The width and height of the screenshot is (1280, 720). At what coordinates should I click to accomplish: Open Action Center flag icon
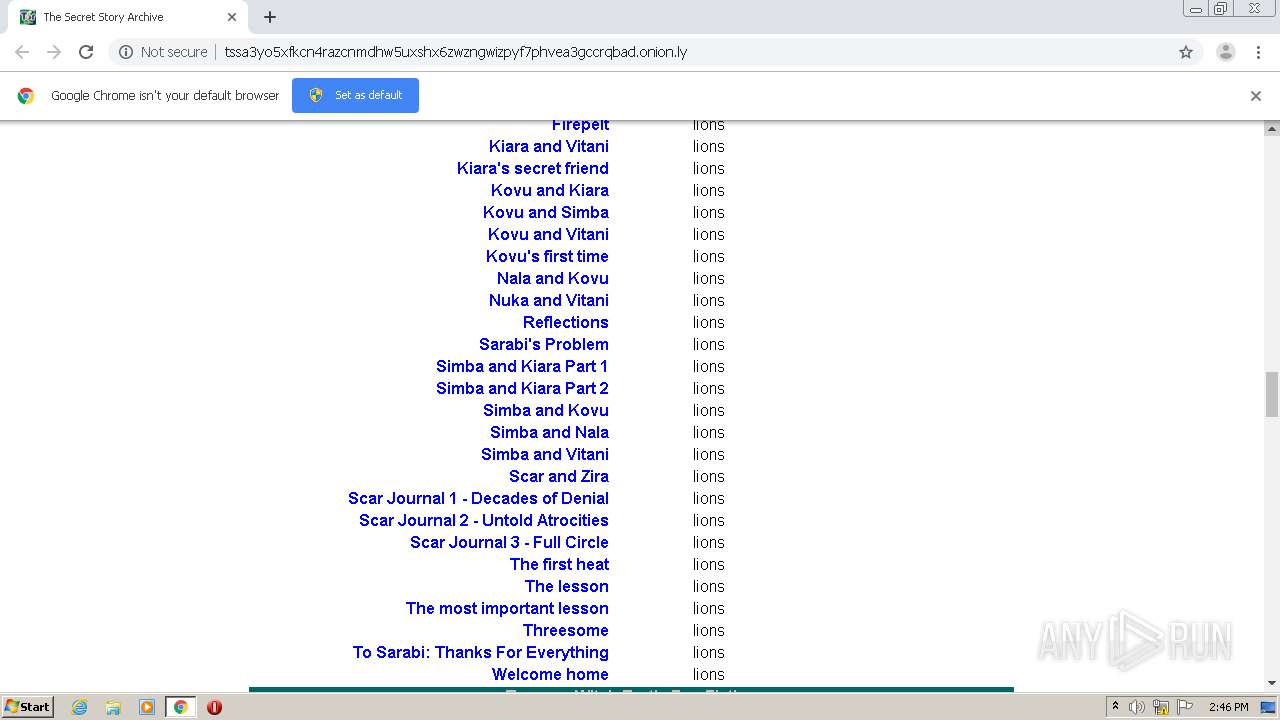[1185, 707]
